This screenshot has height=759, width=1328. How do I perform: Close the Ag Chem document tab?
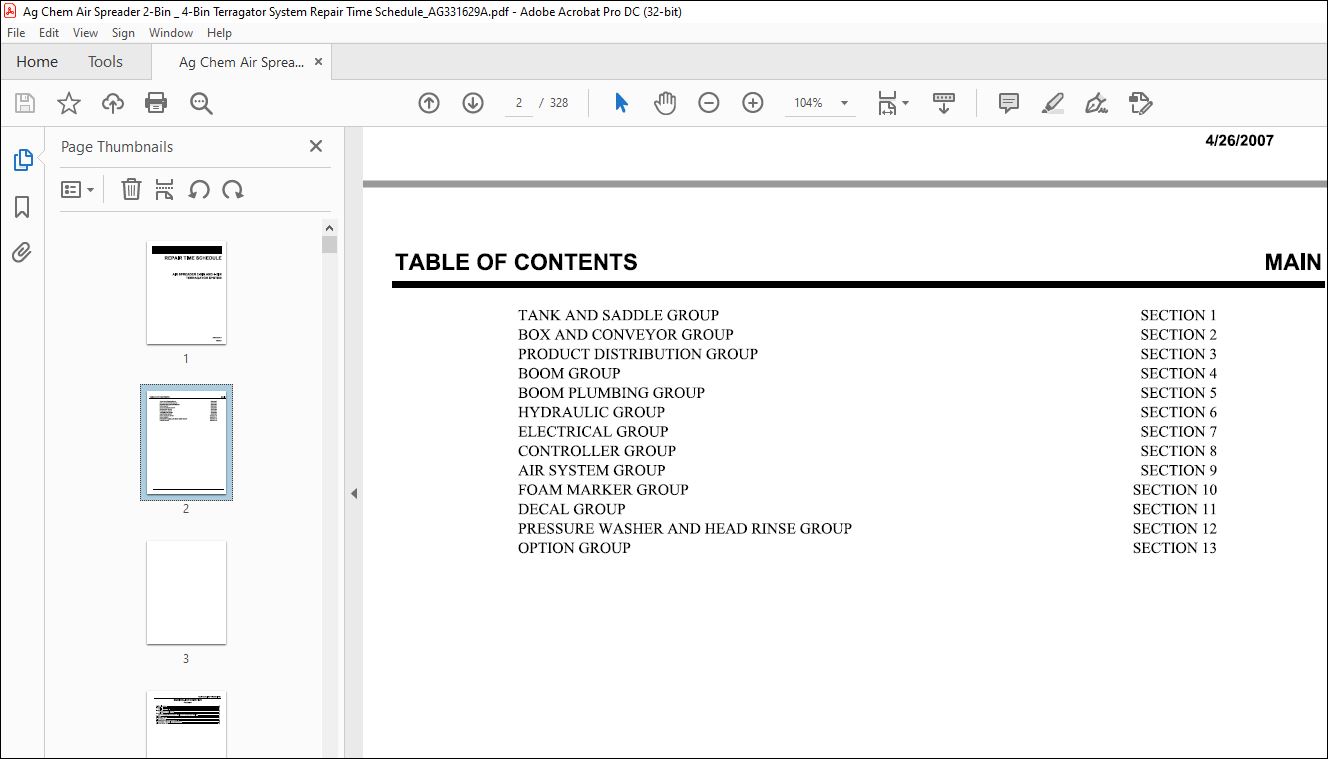[319, 62]
